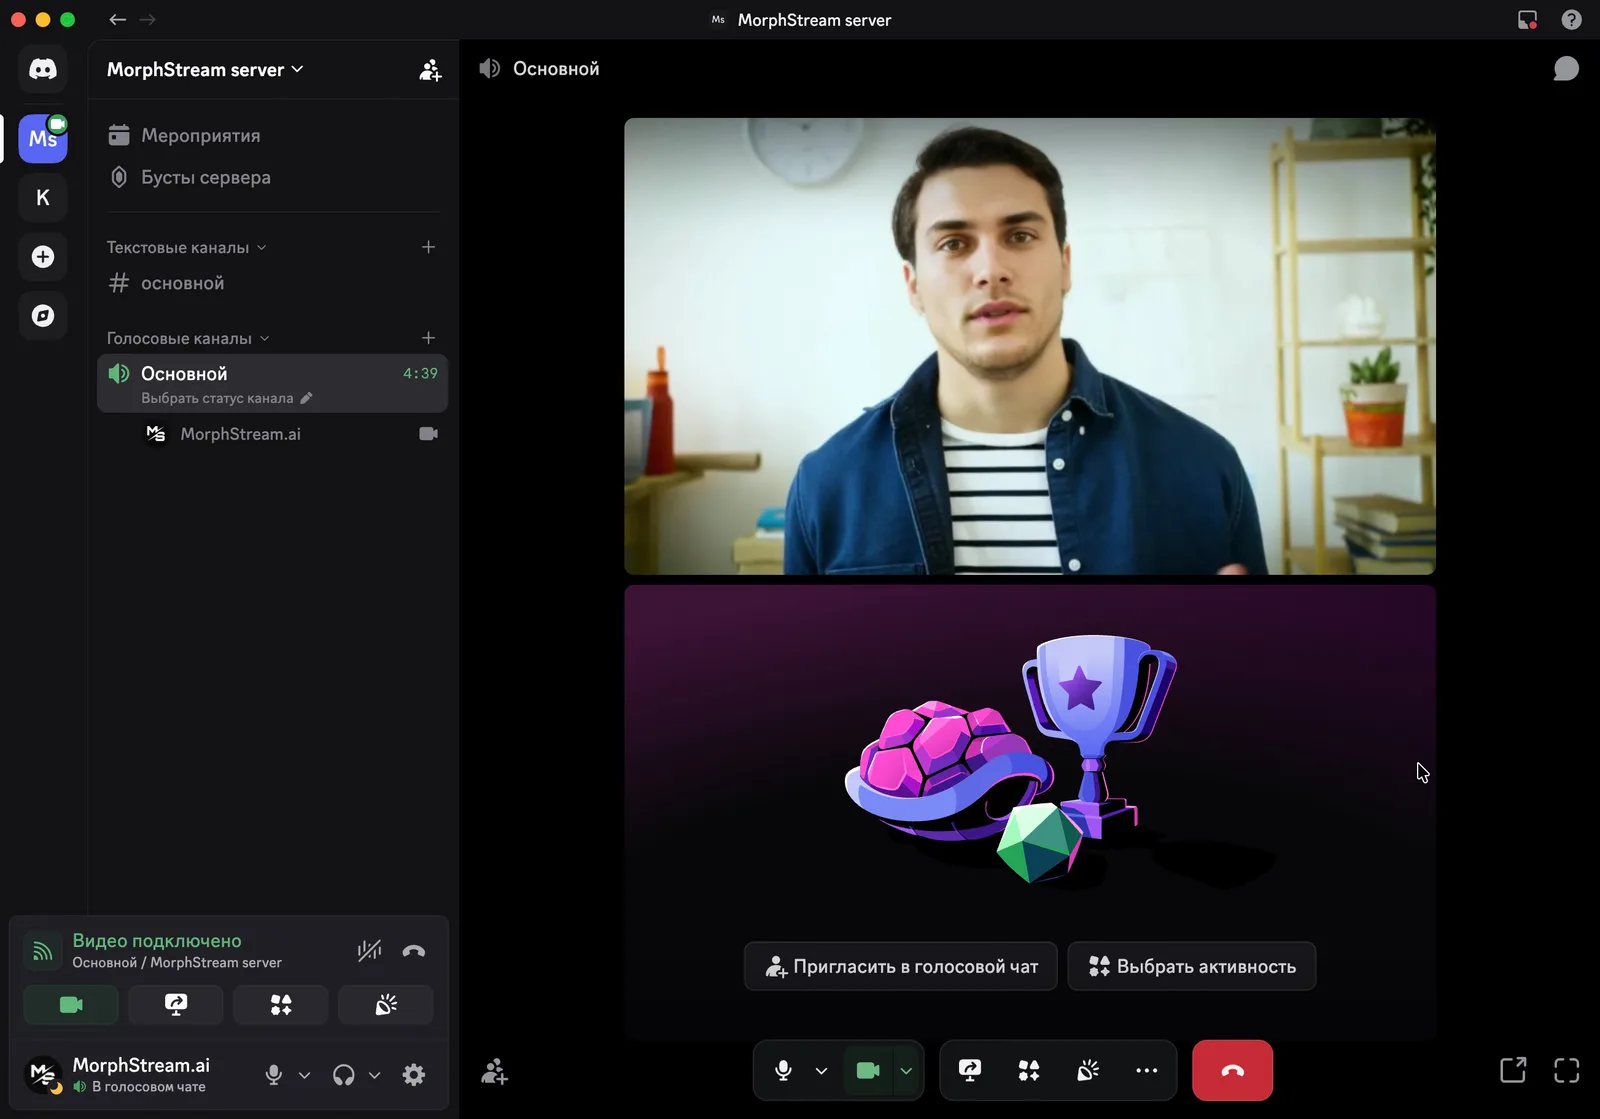Open soundboard from call bar
Viewport: 1600px width, 1119px height.
click(1088, 1071)
